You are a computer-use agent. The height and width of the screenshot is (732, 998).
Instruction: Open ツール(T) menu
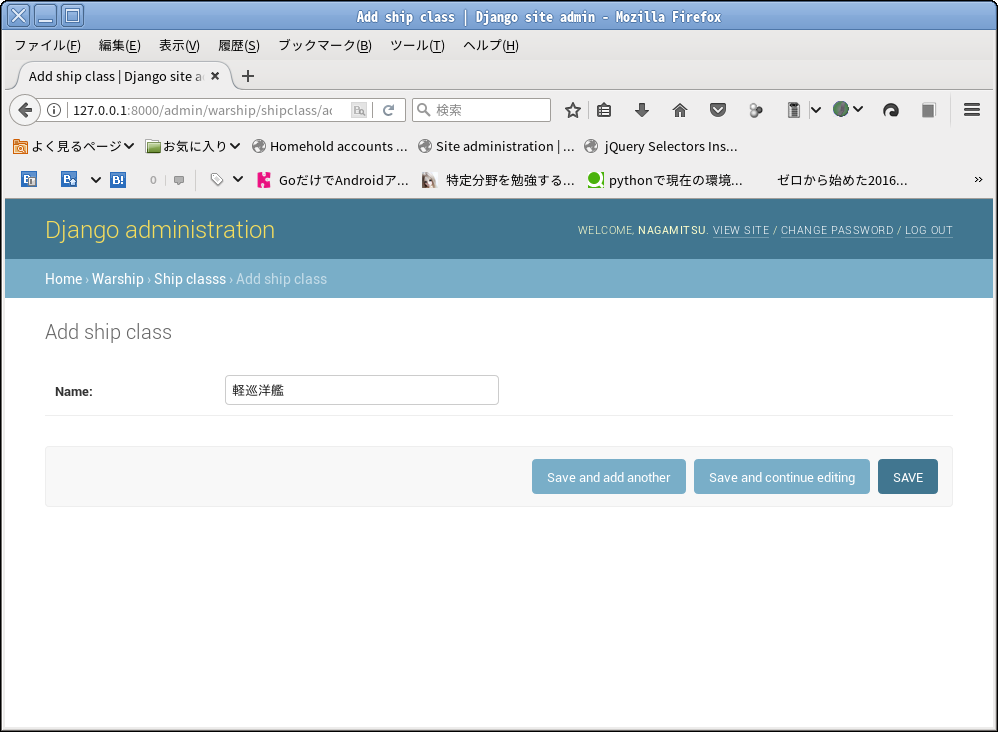(x=417, y=45)
